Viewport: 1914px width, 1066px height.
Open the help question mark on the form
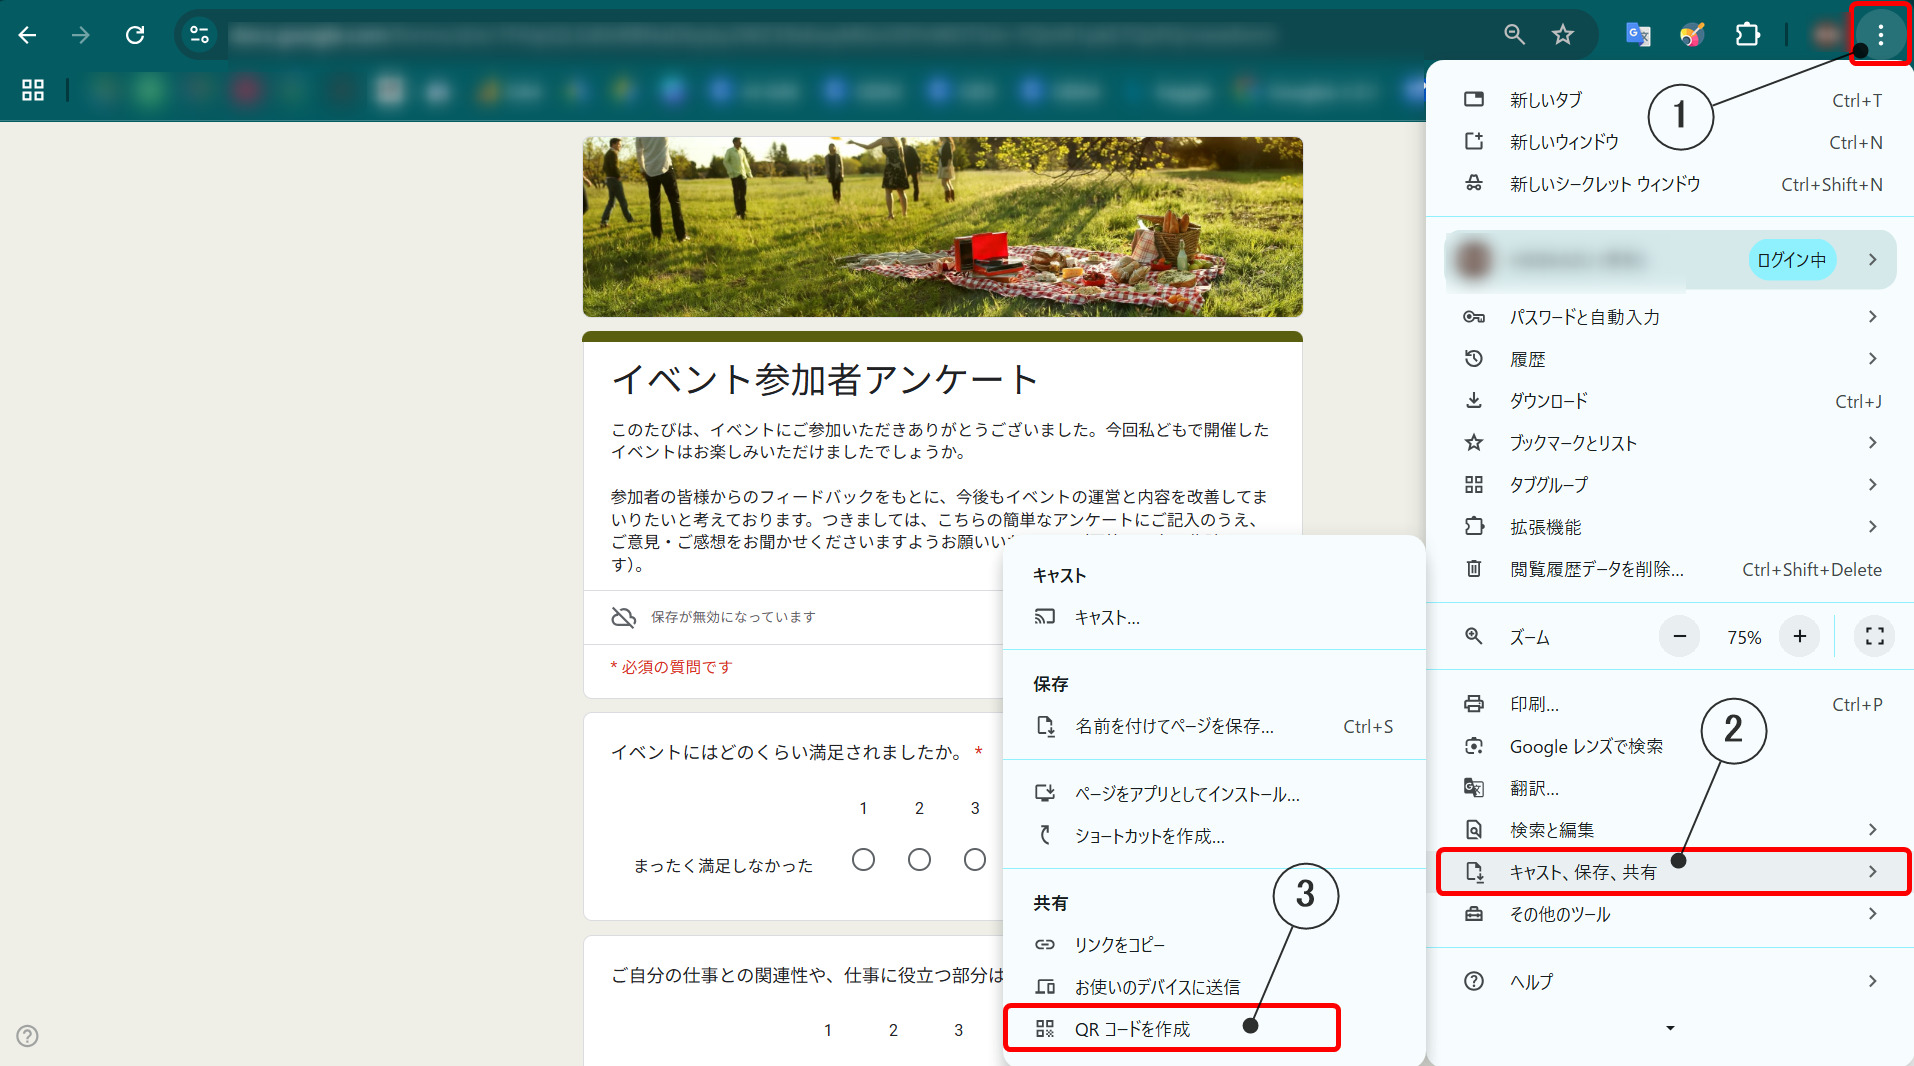(x=27, y=1037)
